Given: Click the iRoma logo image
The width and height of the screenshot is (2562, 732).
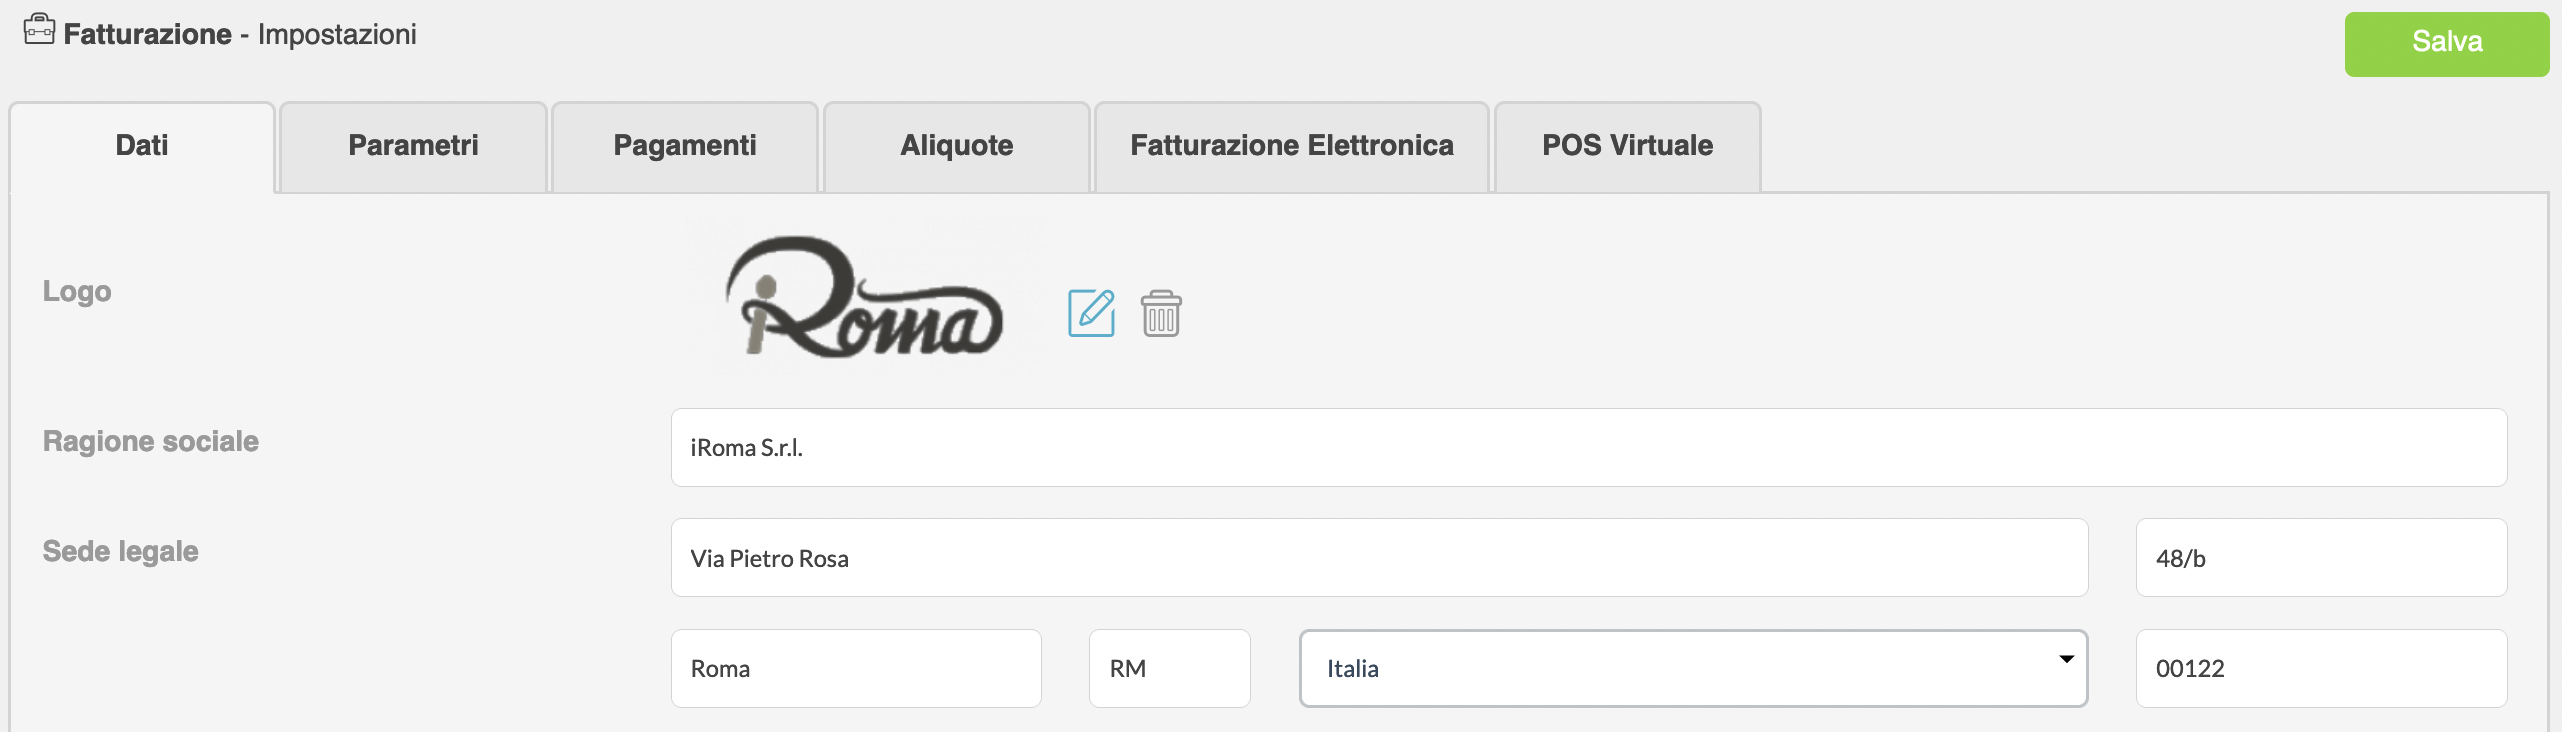Looking at the screenshot, I should click(863, 297).
